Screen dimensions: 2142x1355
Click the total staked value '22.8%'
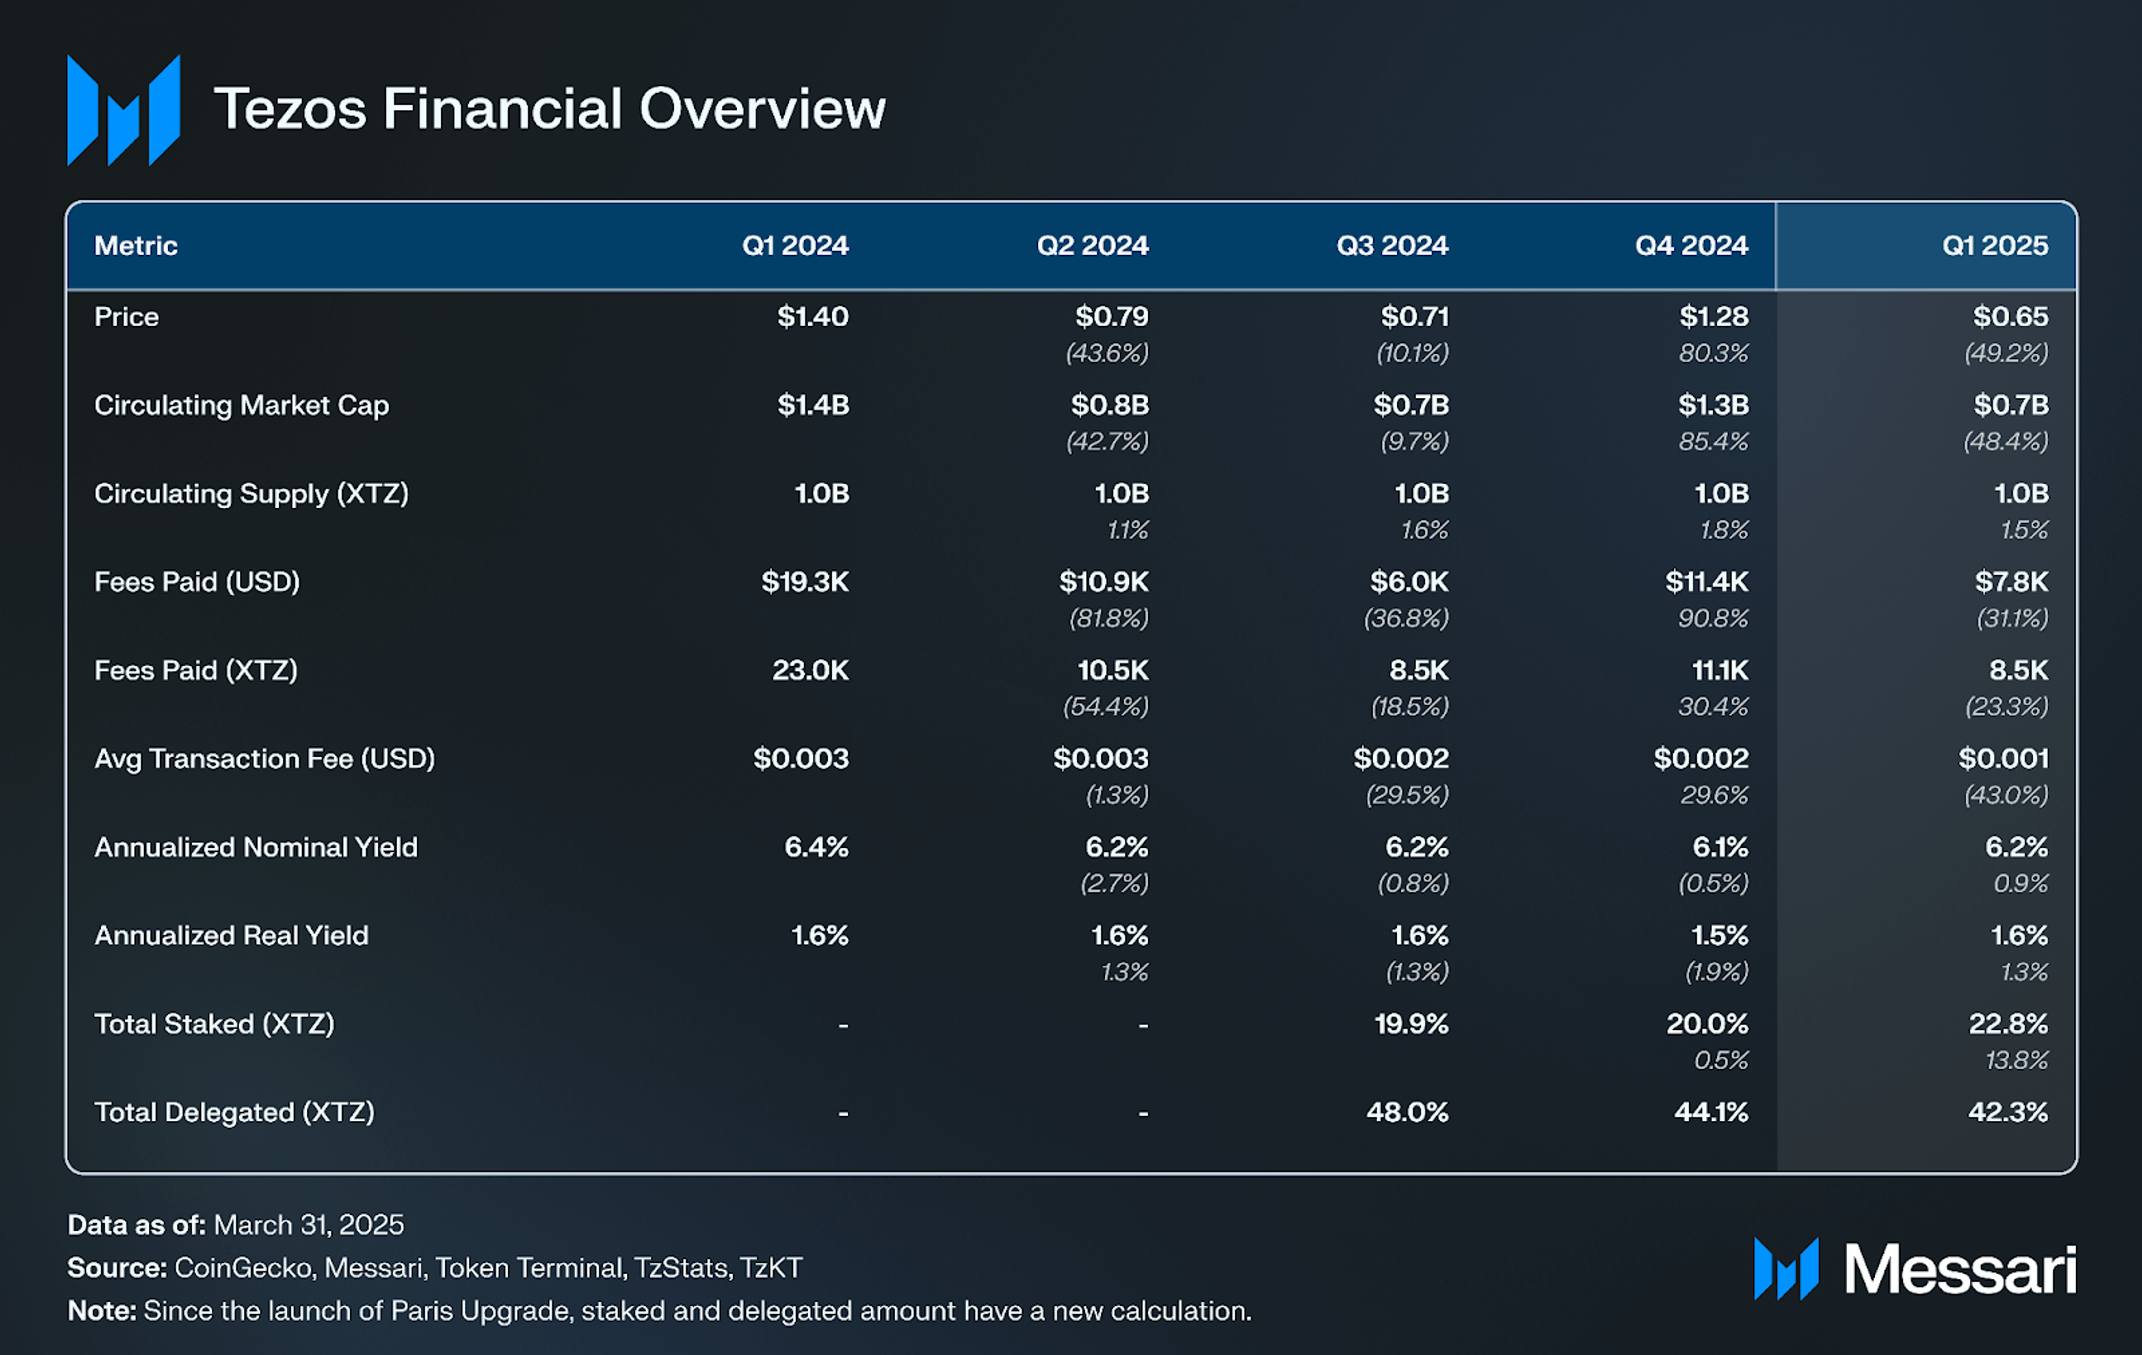(2008, 1024)
